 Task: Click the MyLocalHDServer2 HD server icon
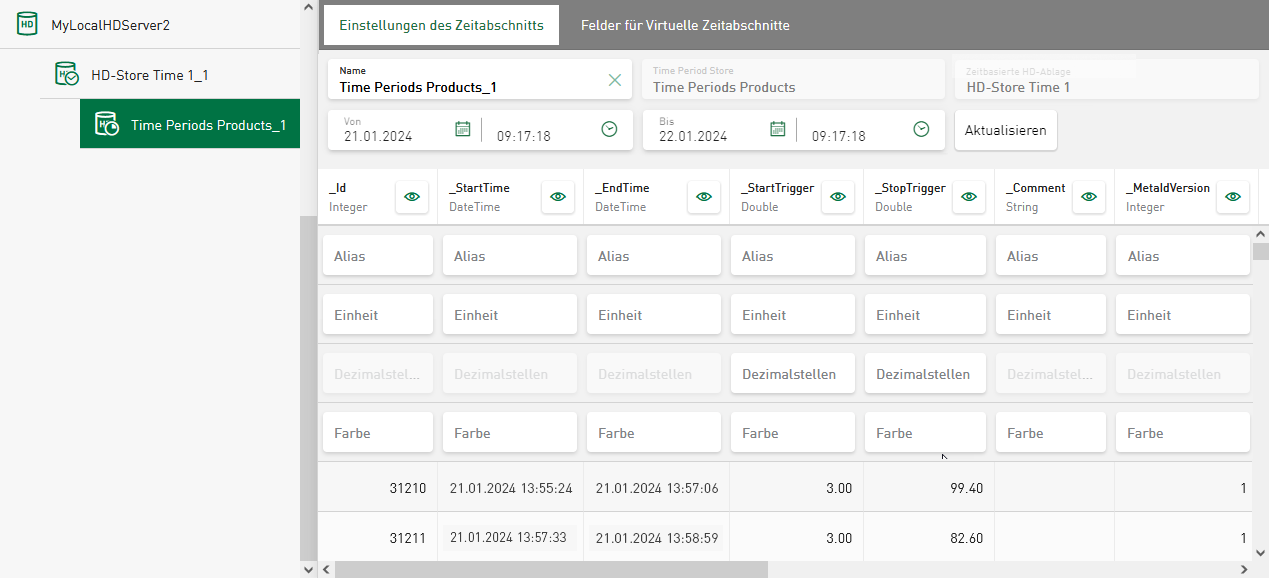27,24
